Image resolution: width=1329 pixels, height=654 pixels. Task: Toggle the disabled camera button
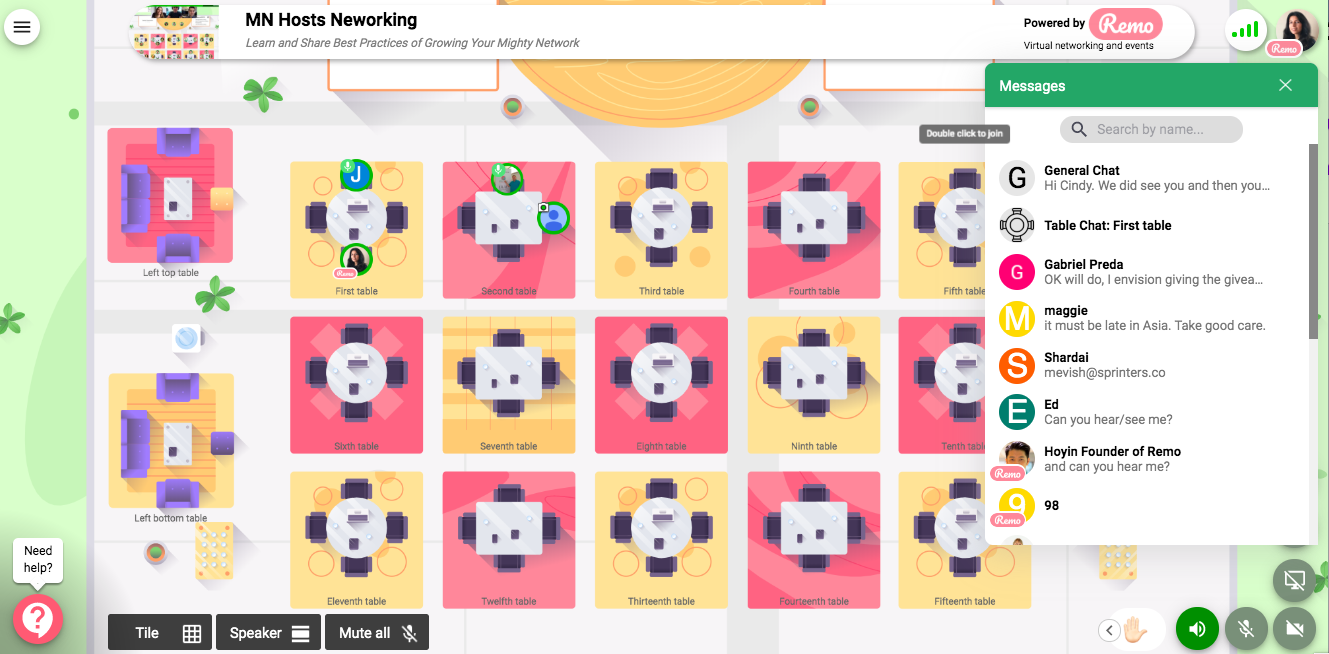[1293, 629]
